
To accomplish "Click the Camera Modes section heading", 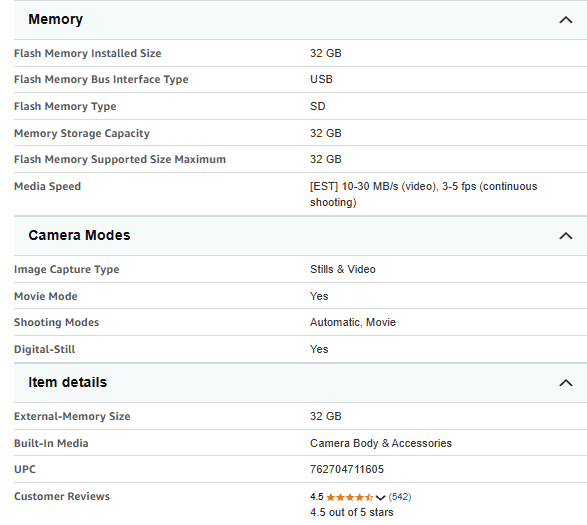I will (79, 235).
